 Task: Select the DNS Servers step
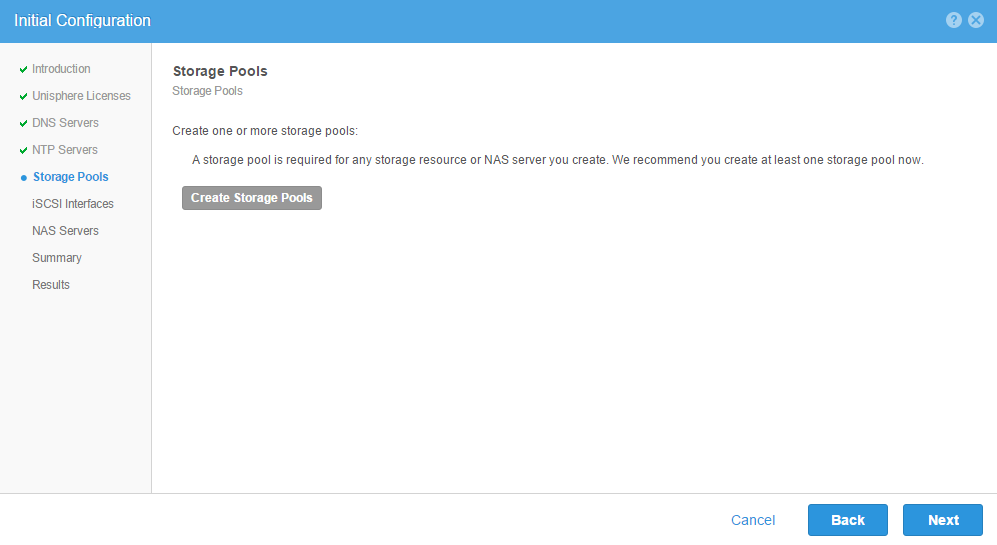[x=65, y=123]
